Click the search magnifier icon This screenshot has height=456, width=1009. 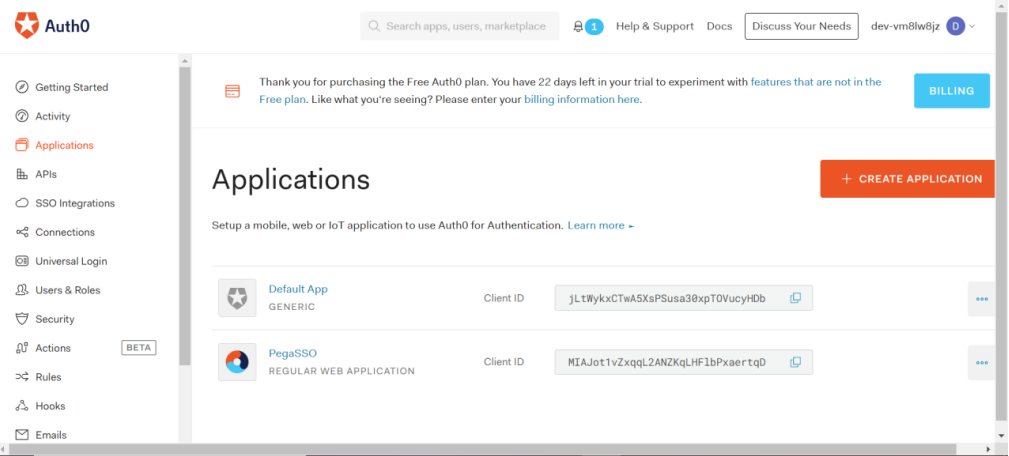374,26
